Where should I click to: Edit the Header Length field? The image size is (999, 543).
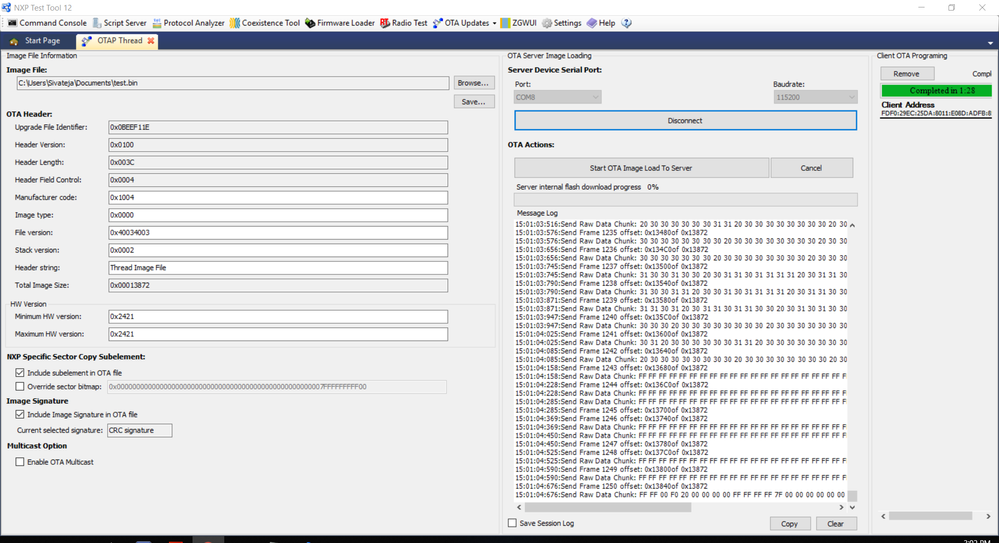click(278, 163)
